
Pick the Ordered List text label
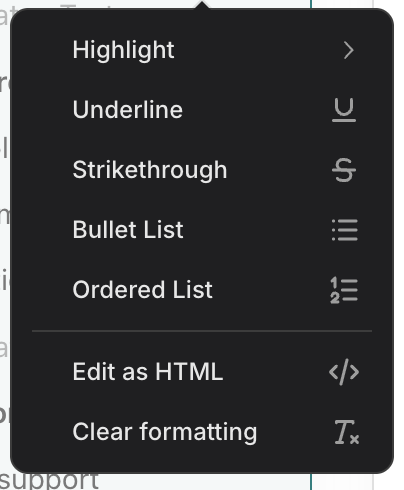(142, 289)
